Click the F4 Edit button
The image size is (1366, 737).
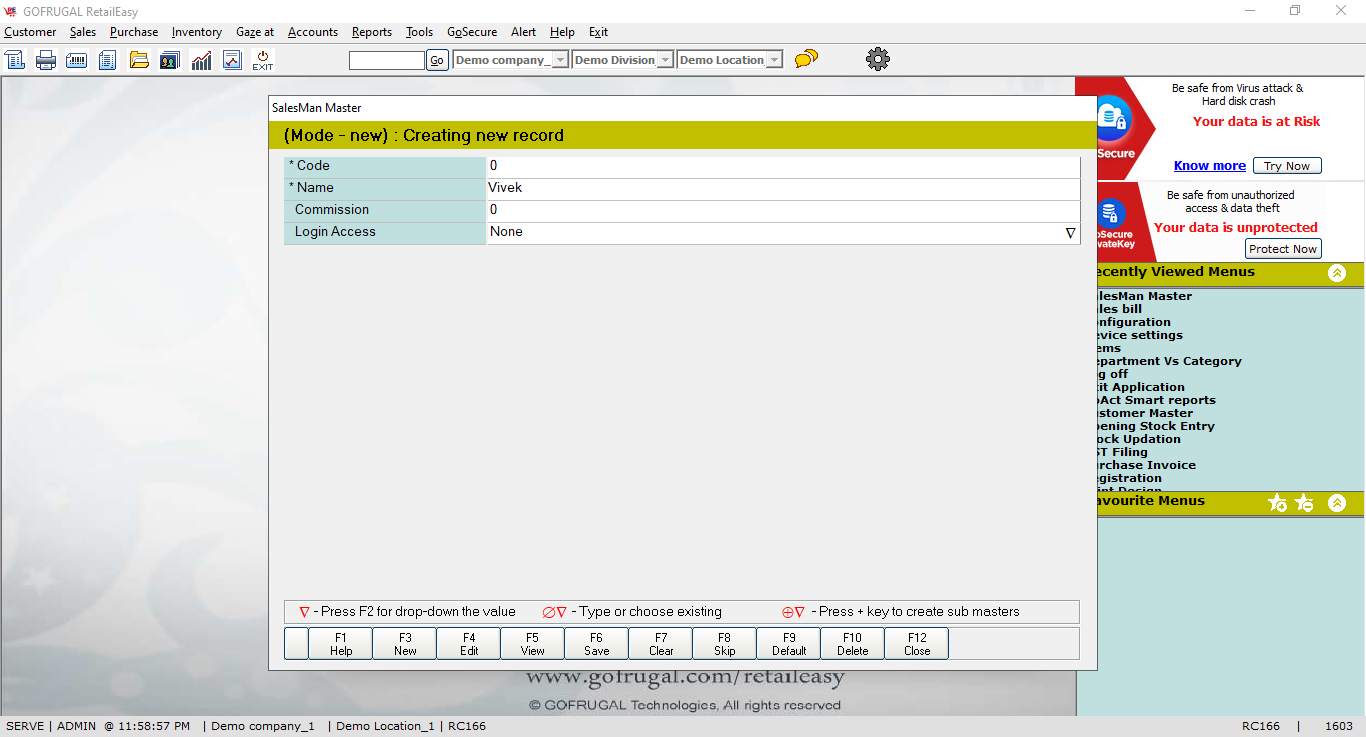(x=469, y=644)
